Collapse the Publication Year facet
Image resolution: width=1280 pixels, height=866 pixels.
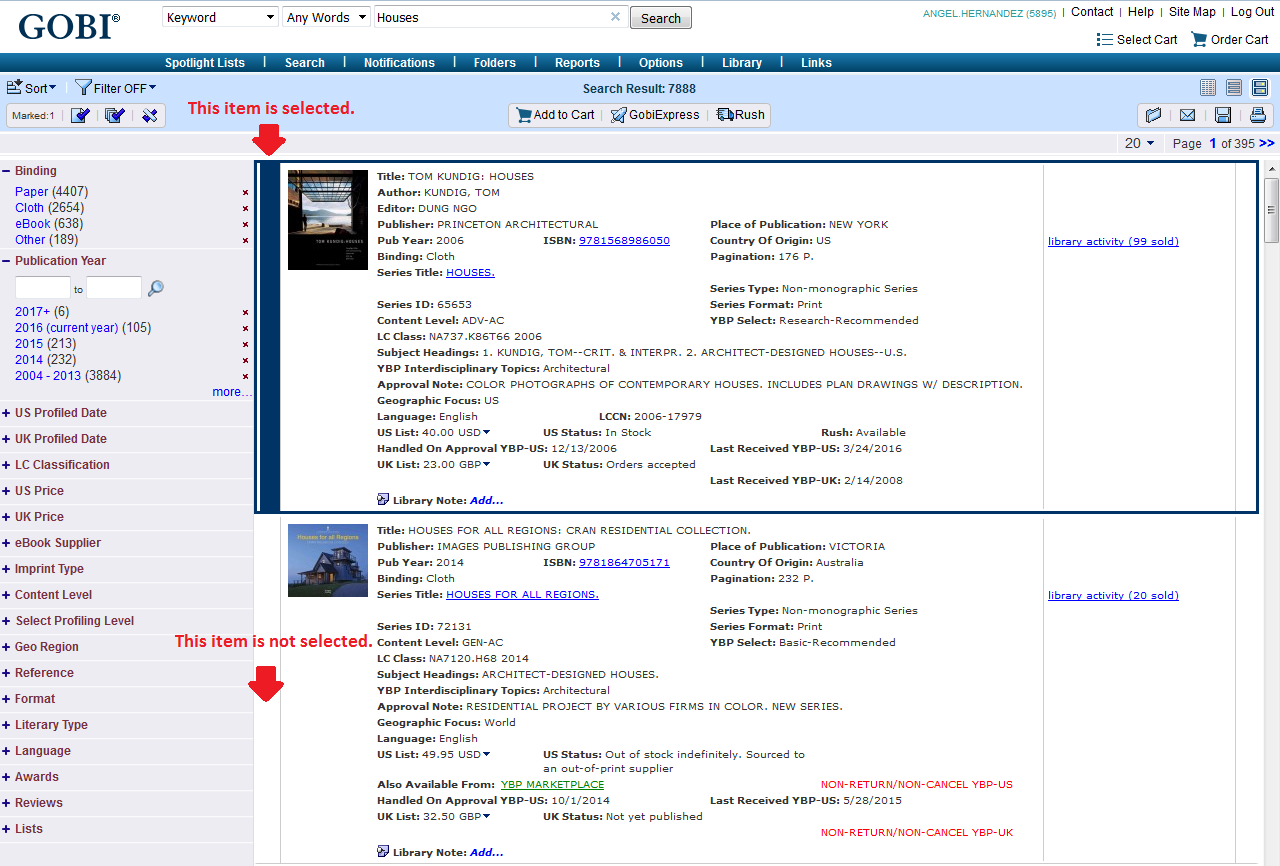click(6, 261)
